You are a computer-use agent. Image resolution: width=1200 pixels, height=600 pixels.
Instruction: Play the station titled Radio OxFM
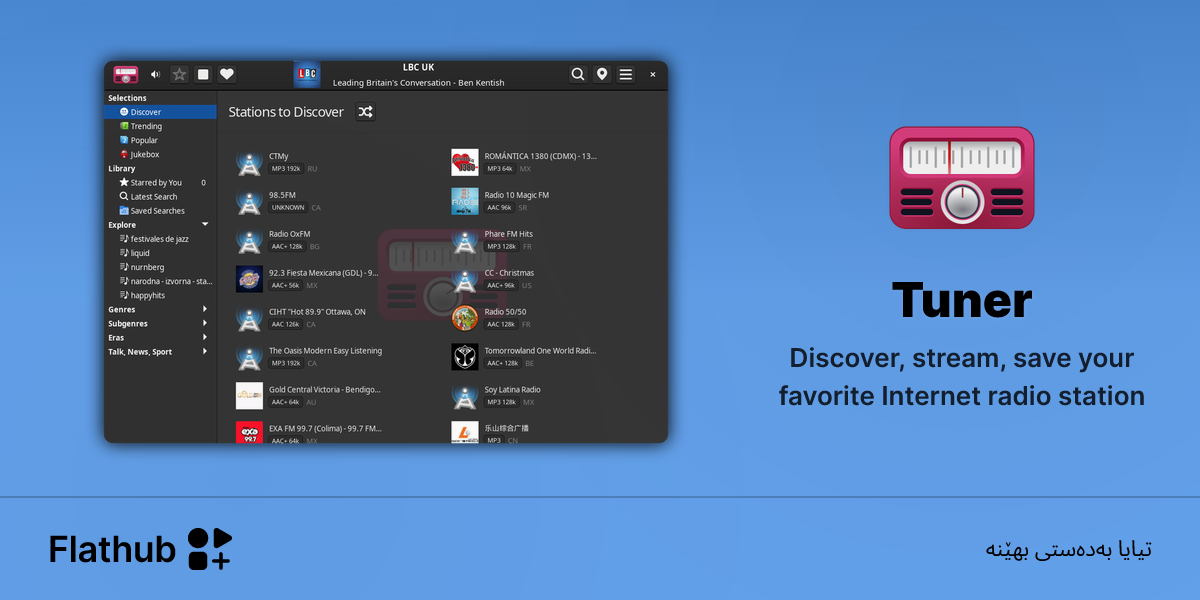coord(290,234)
